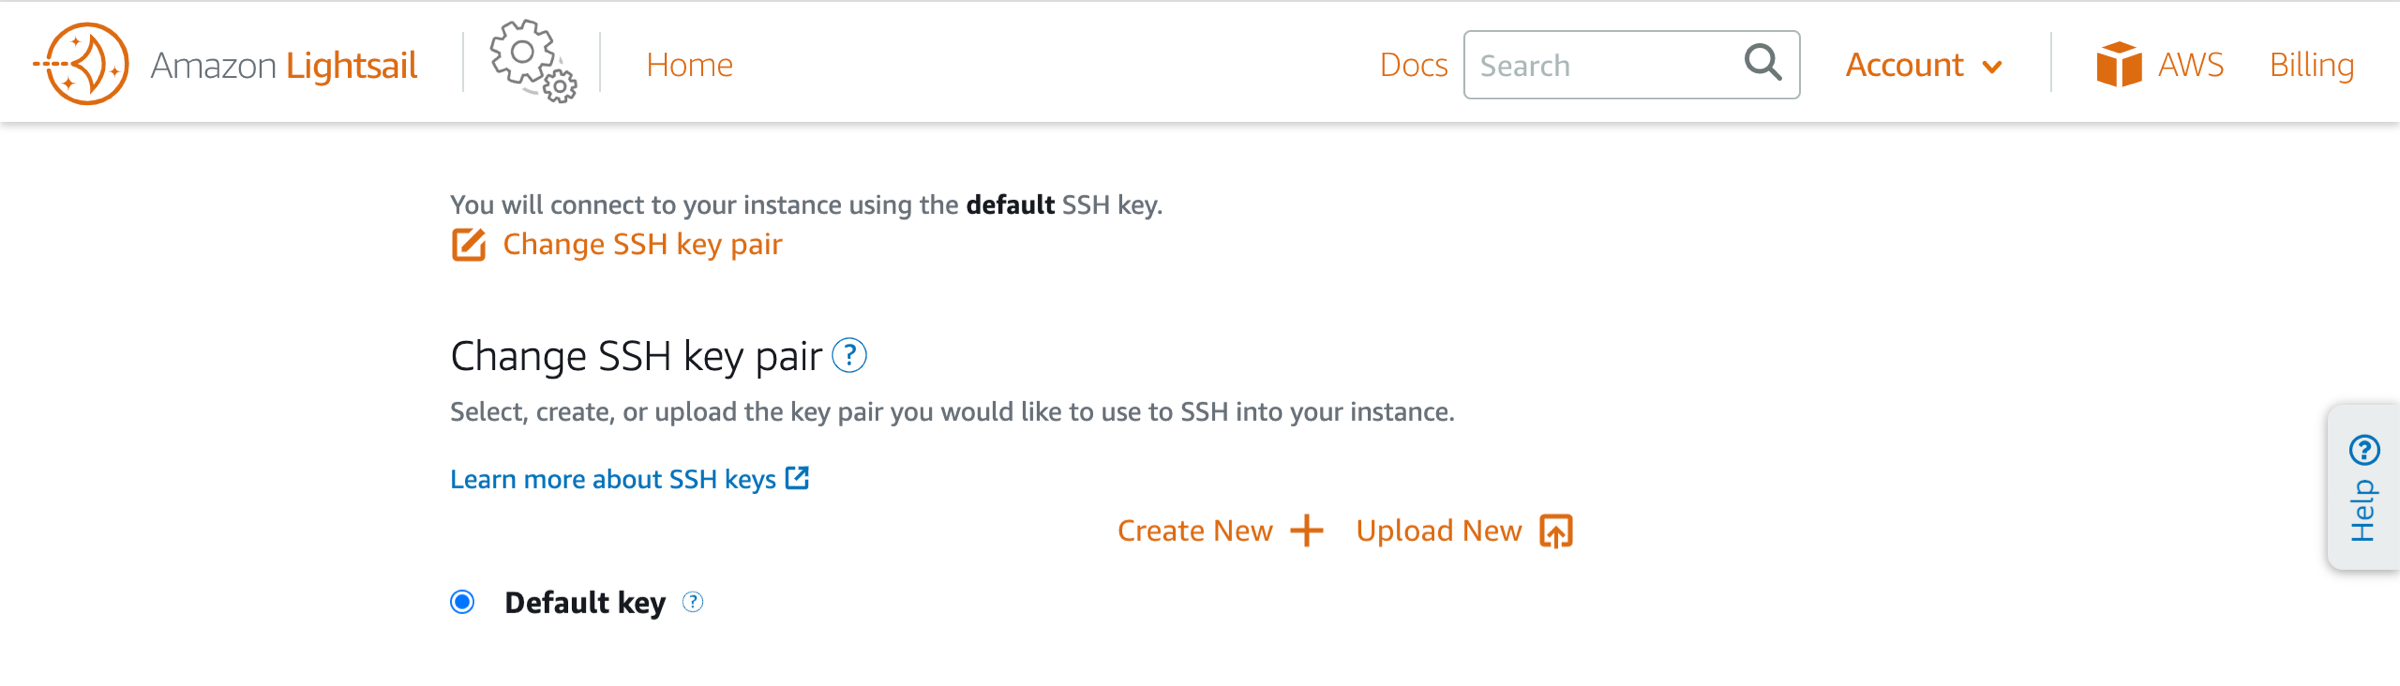
Task: Click the external link icon after Learn more
Action: tap(797, 478)
